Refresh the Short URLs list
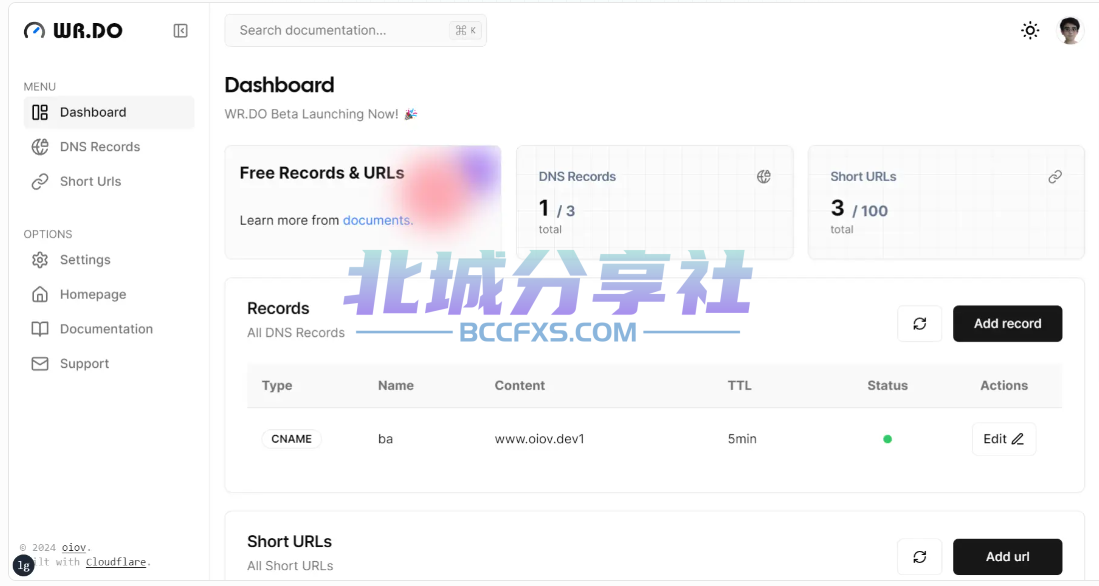The height and width of the screenshot is (586, 1099). (920, 557)
